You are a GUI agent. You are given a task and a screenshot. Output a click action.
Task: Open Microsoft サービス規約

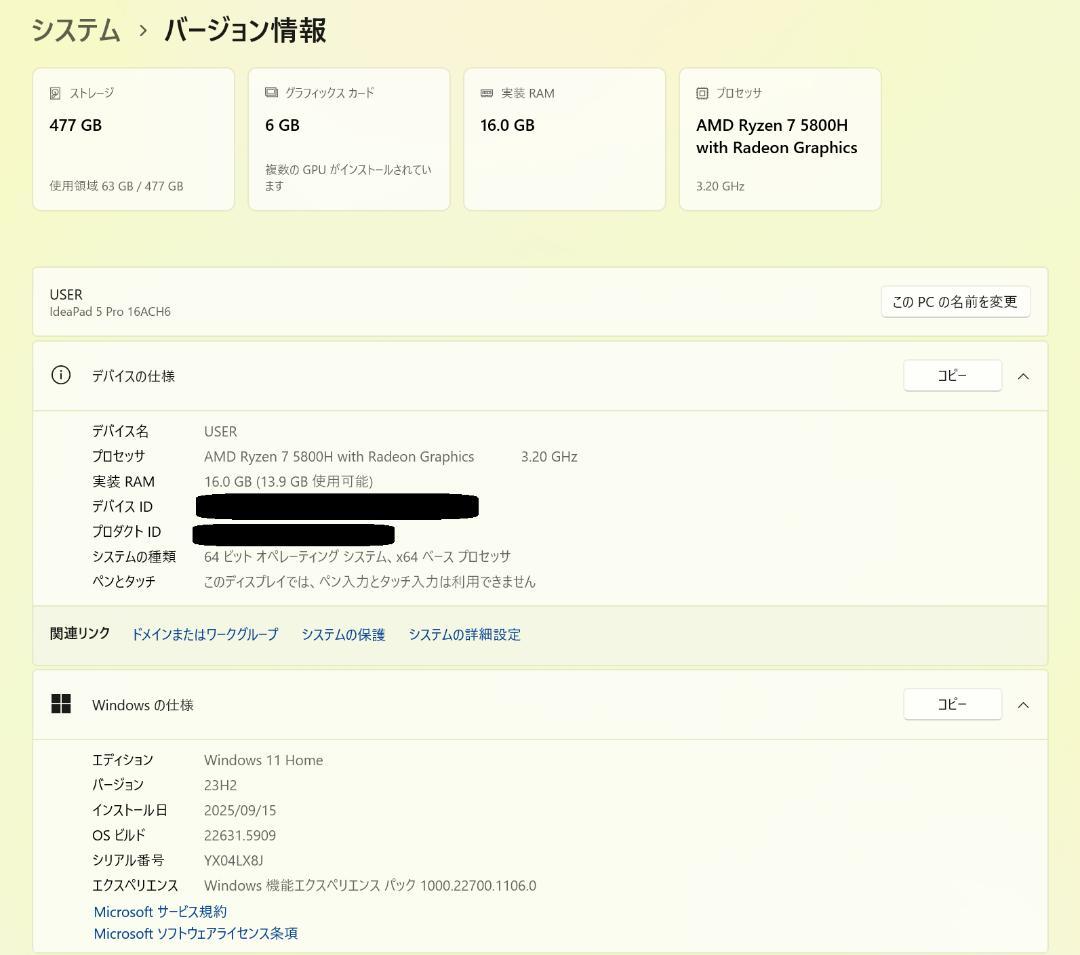click(158, 911)
